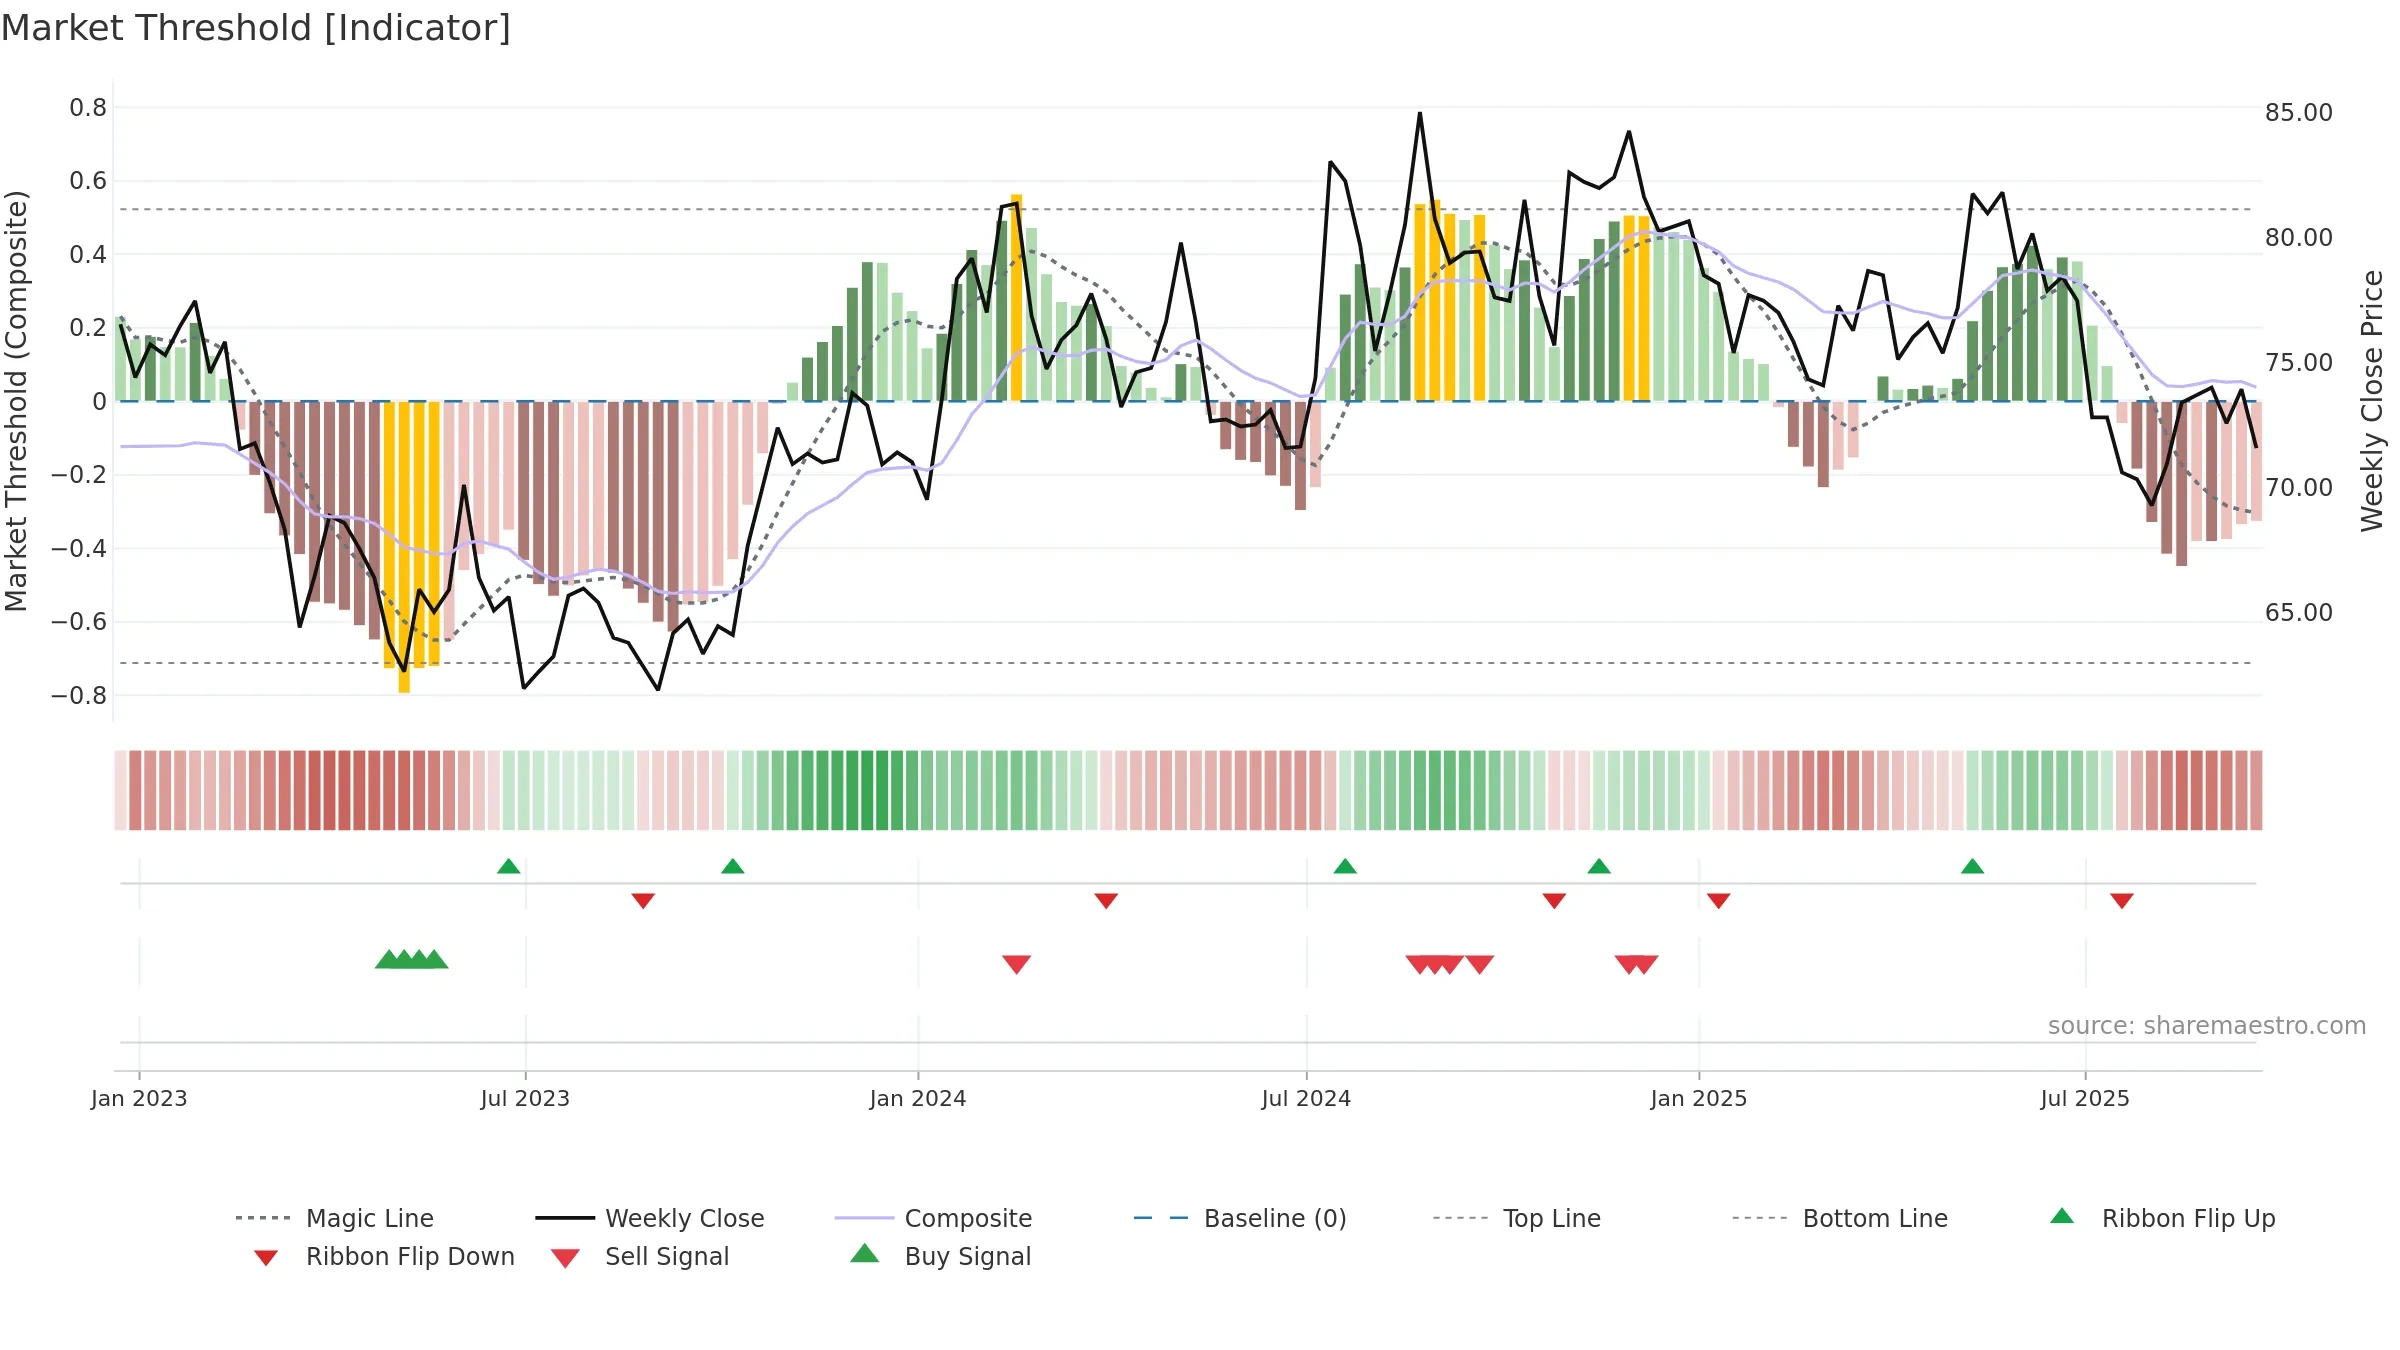2400x1350 pixels.
Task: Click the Jan 2023 x-axis label
Action: coord(139,1098)
